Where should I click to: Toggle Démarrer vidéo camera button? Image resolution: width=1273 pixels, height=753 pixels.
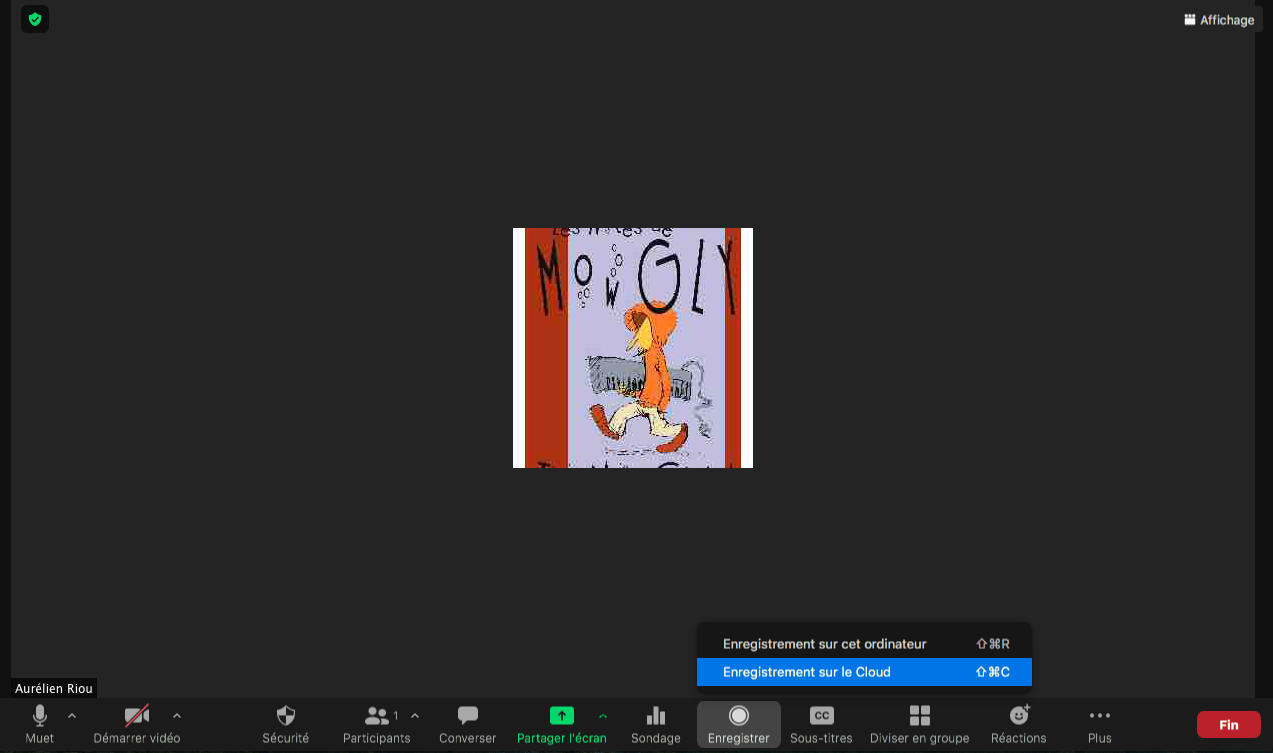coord(136,724)
